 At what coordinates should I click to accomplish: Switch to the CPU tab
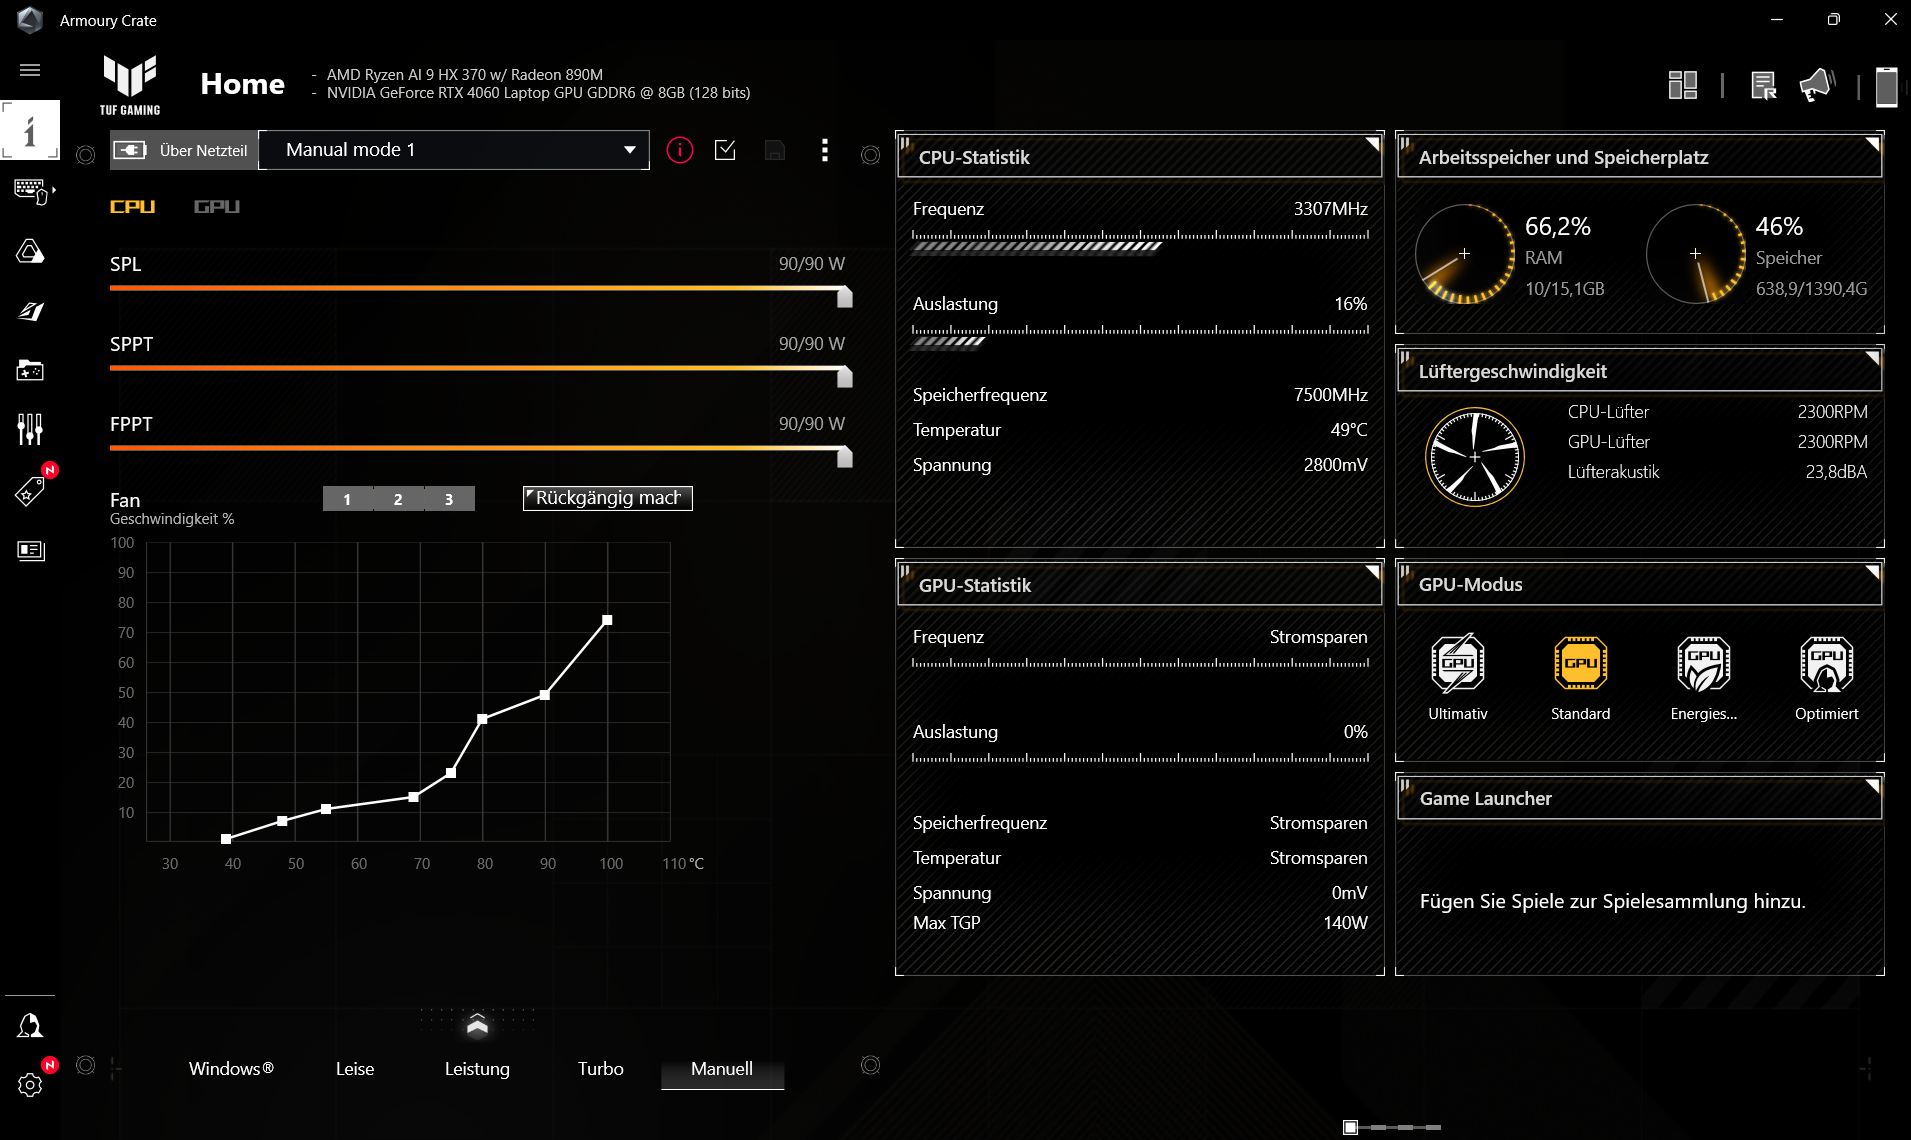[133, 207]
